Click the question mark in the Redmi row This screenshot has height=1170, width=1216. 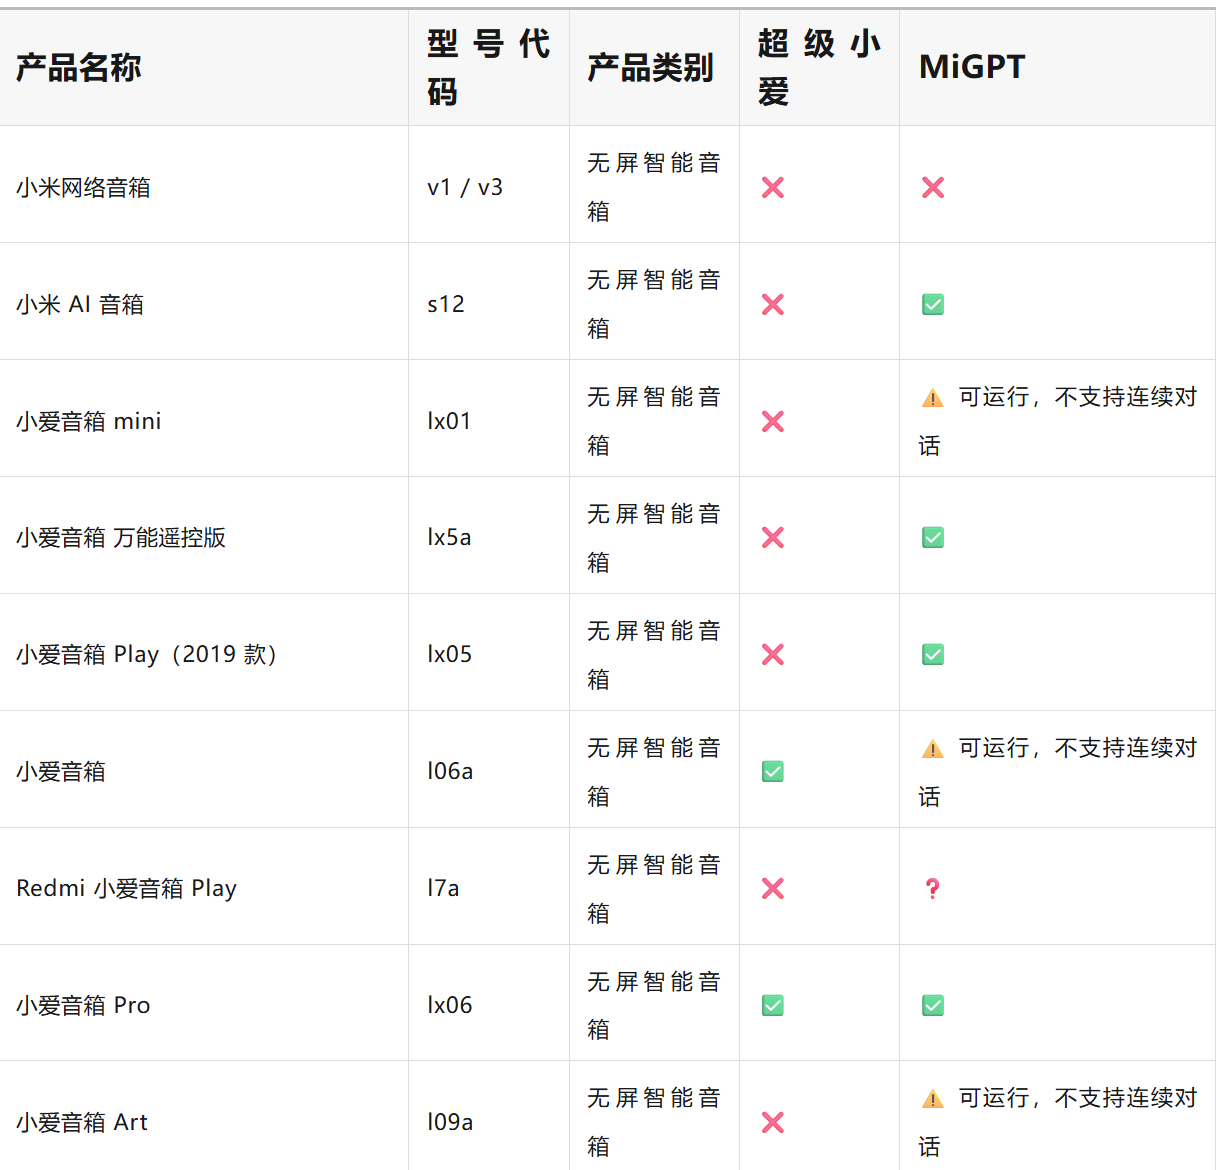click(x=933, y=888)
